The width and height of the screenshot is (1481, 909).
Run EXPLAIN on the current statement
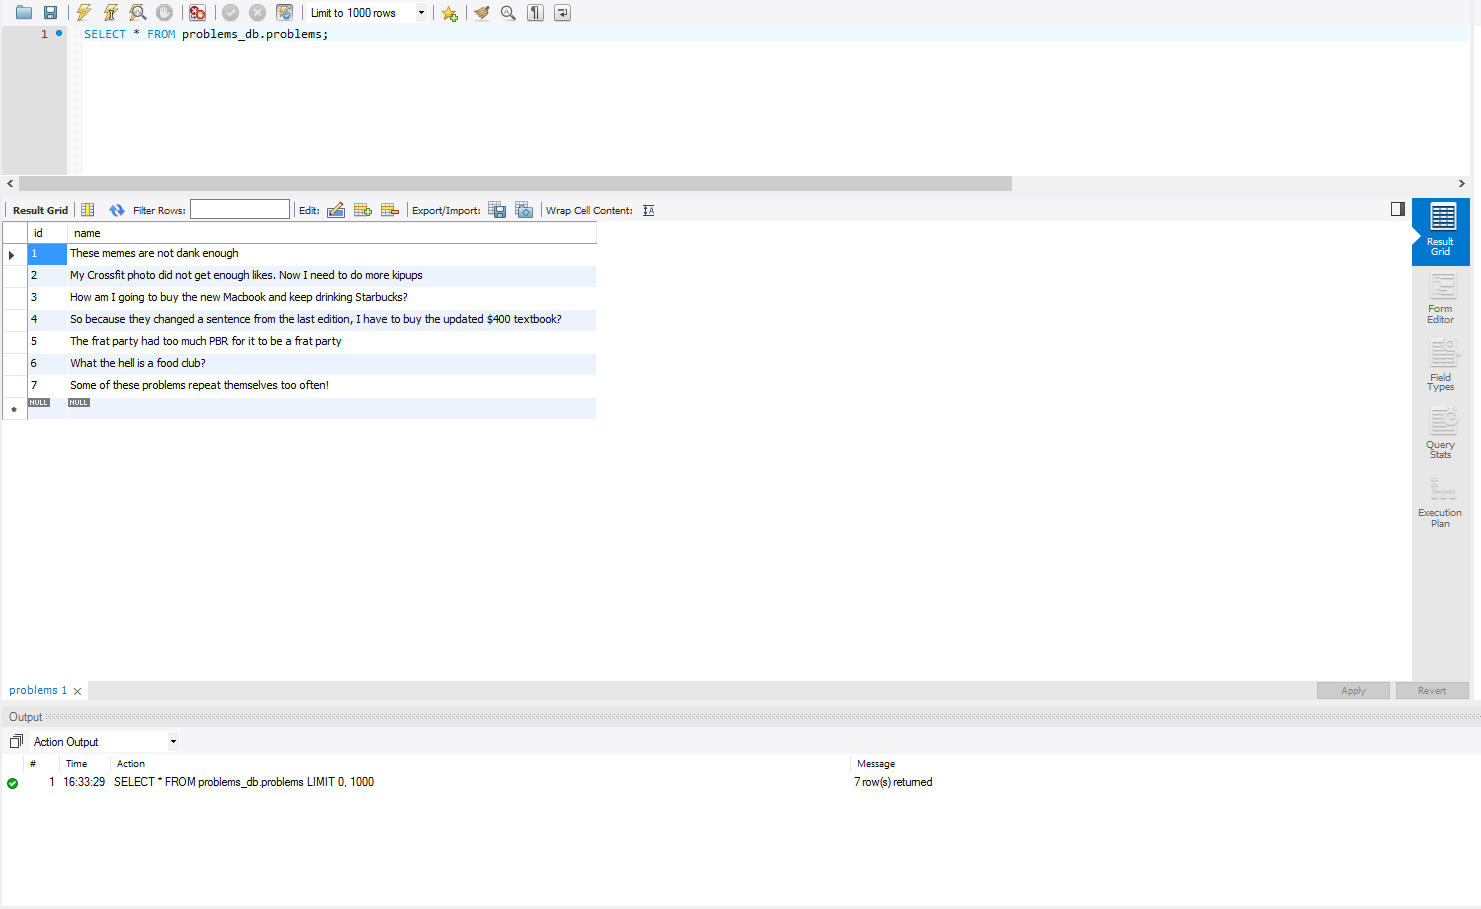[138, 13]
